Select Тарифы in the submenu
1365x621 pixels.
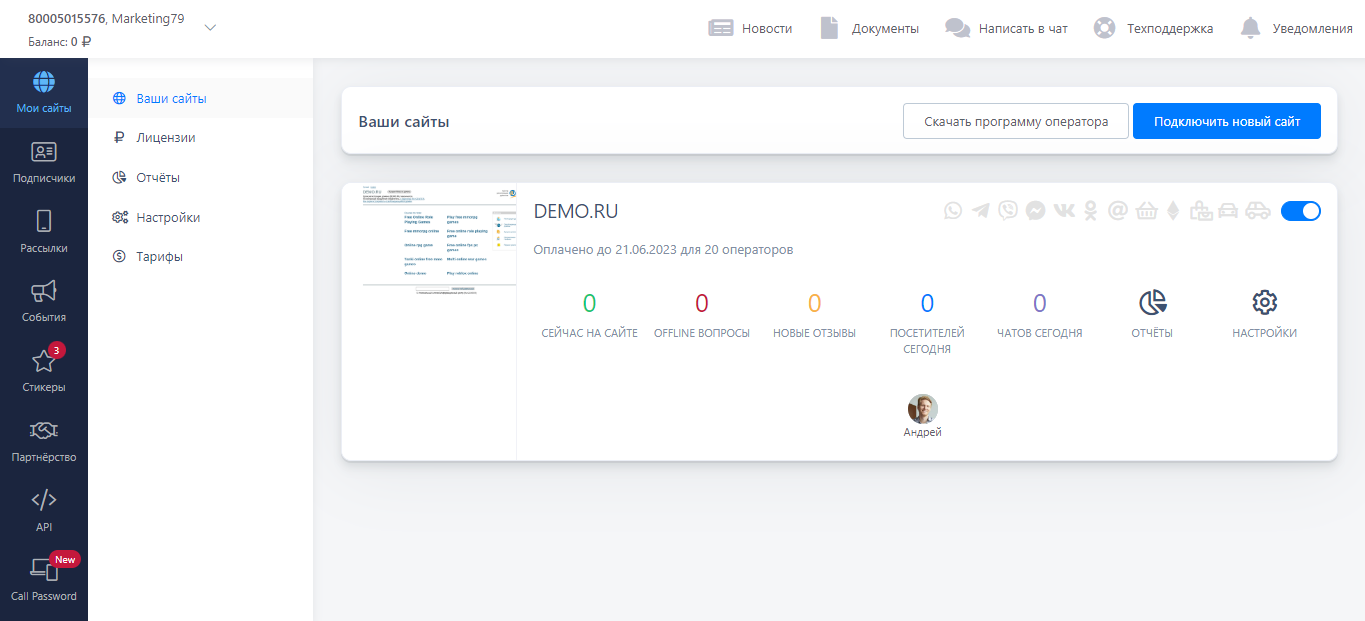[159, 257]
